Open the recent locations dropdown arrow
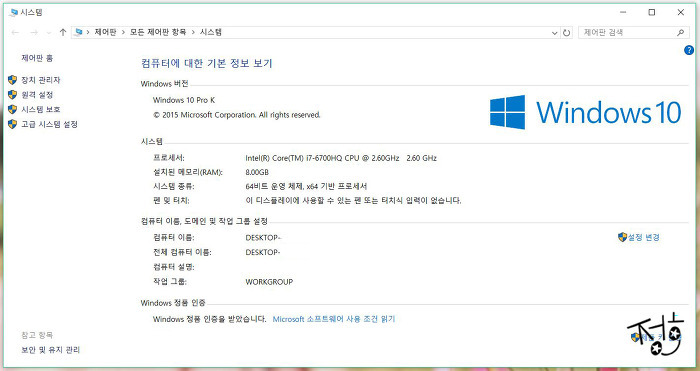Viewport: 700px width, 371px height. click(49, 33)
